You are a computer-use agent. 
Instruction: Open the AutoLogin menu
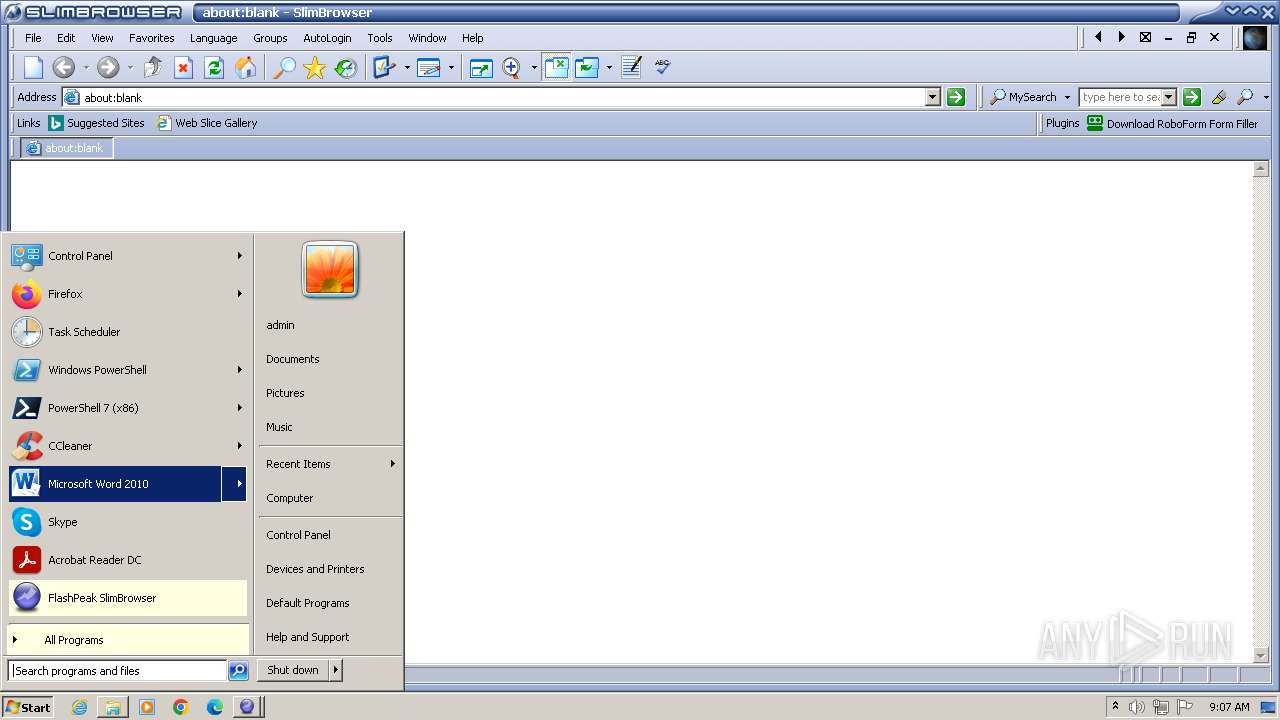tap(327, 38)
